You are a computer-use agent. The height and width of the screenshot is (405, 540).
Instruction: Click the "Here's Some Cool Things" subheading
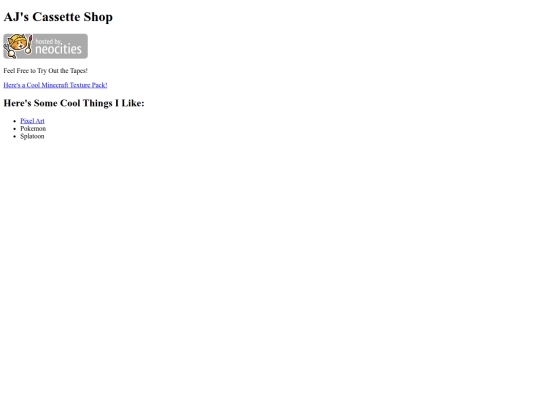pos(59,103)
